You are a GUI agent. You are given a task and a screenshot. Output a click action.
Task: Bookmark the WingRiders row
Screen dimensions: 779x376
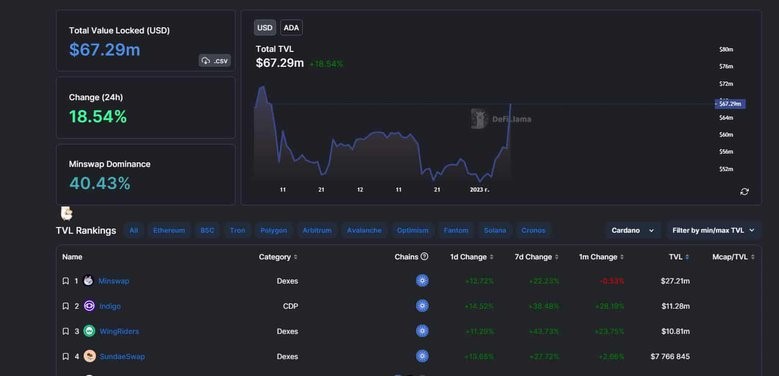pos(66,331)
